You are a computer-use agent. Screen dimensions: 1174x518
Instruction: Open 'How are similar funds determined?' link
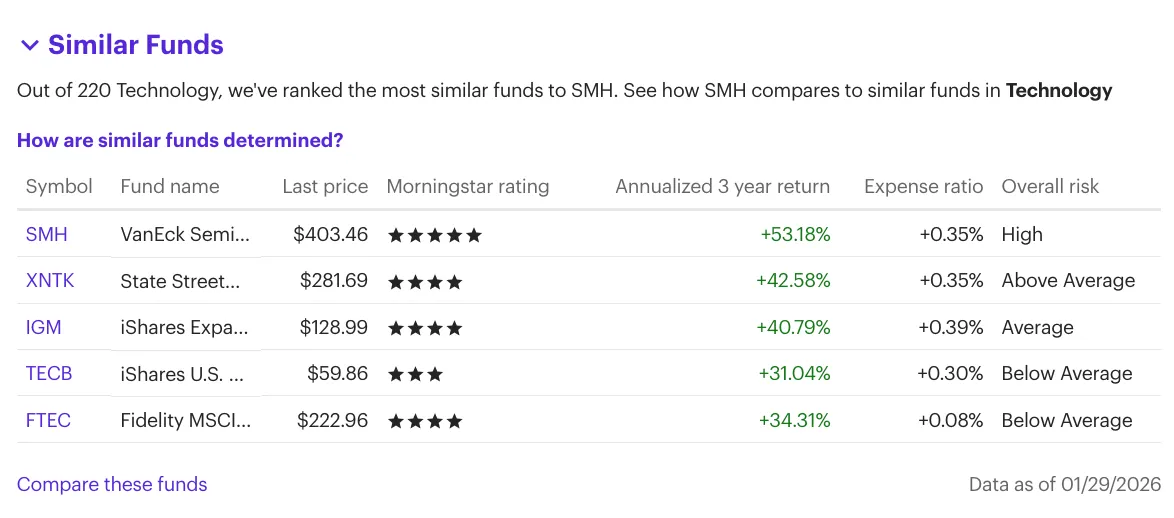click(x=180, y=140)
